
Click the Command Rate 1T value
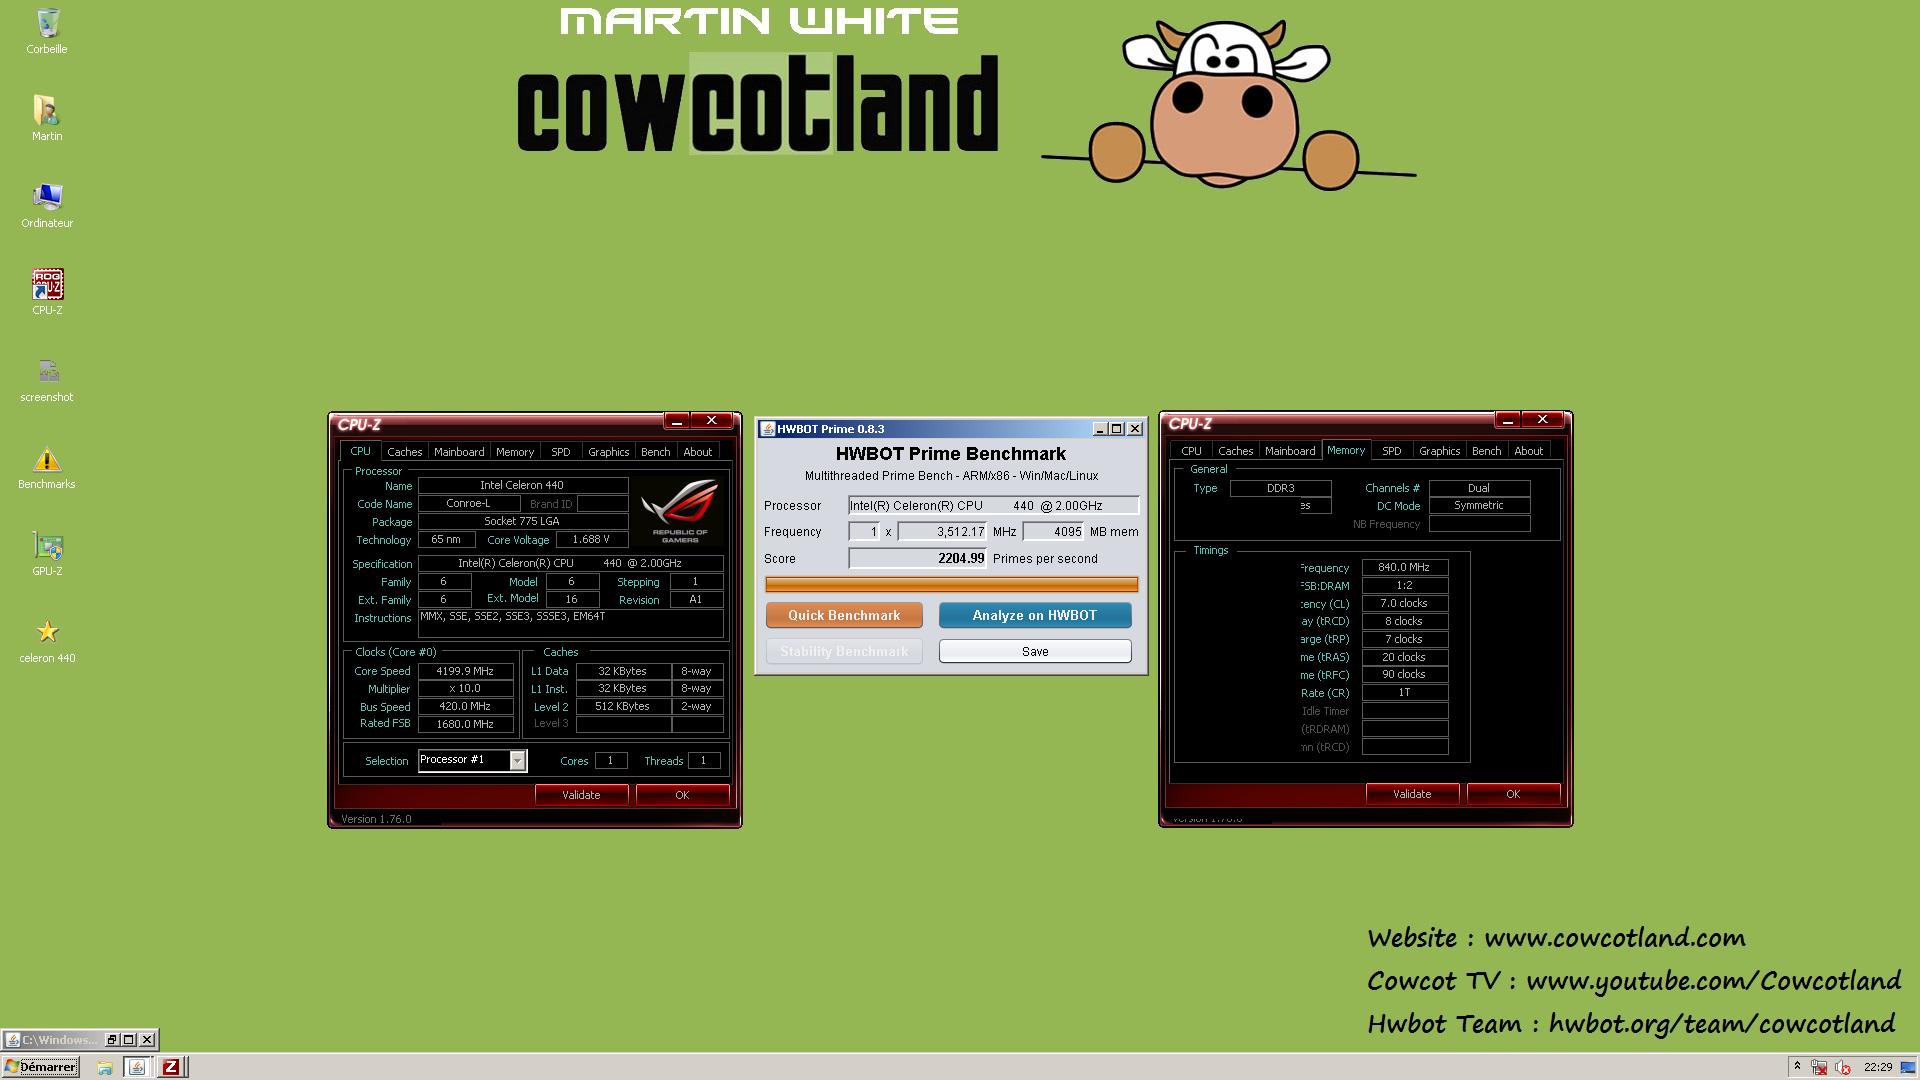click(1404, 692)
